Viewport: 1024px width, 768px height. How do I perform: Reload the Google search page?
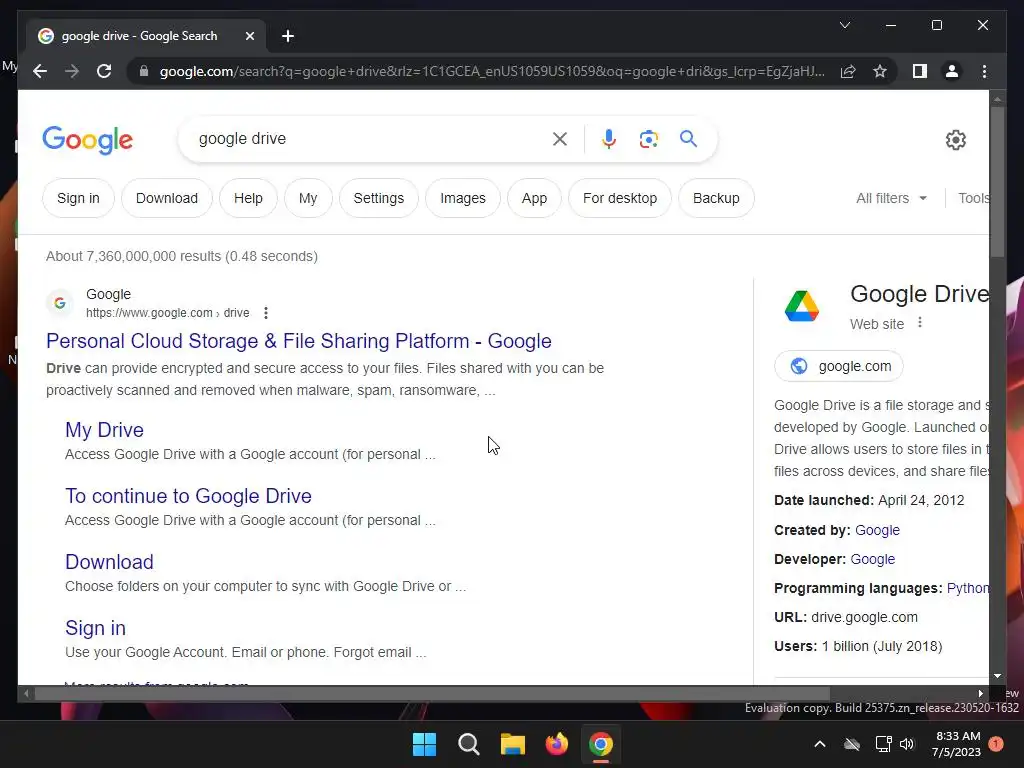point(104,71)
